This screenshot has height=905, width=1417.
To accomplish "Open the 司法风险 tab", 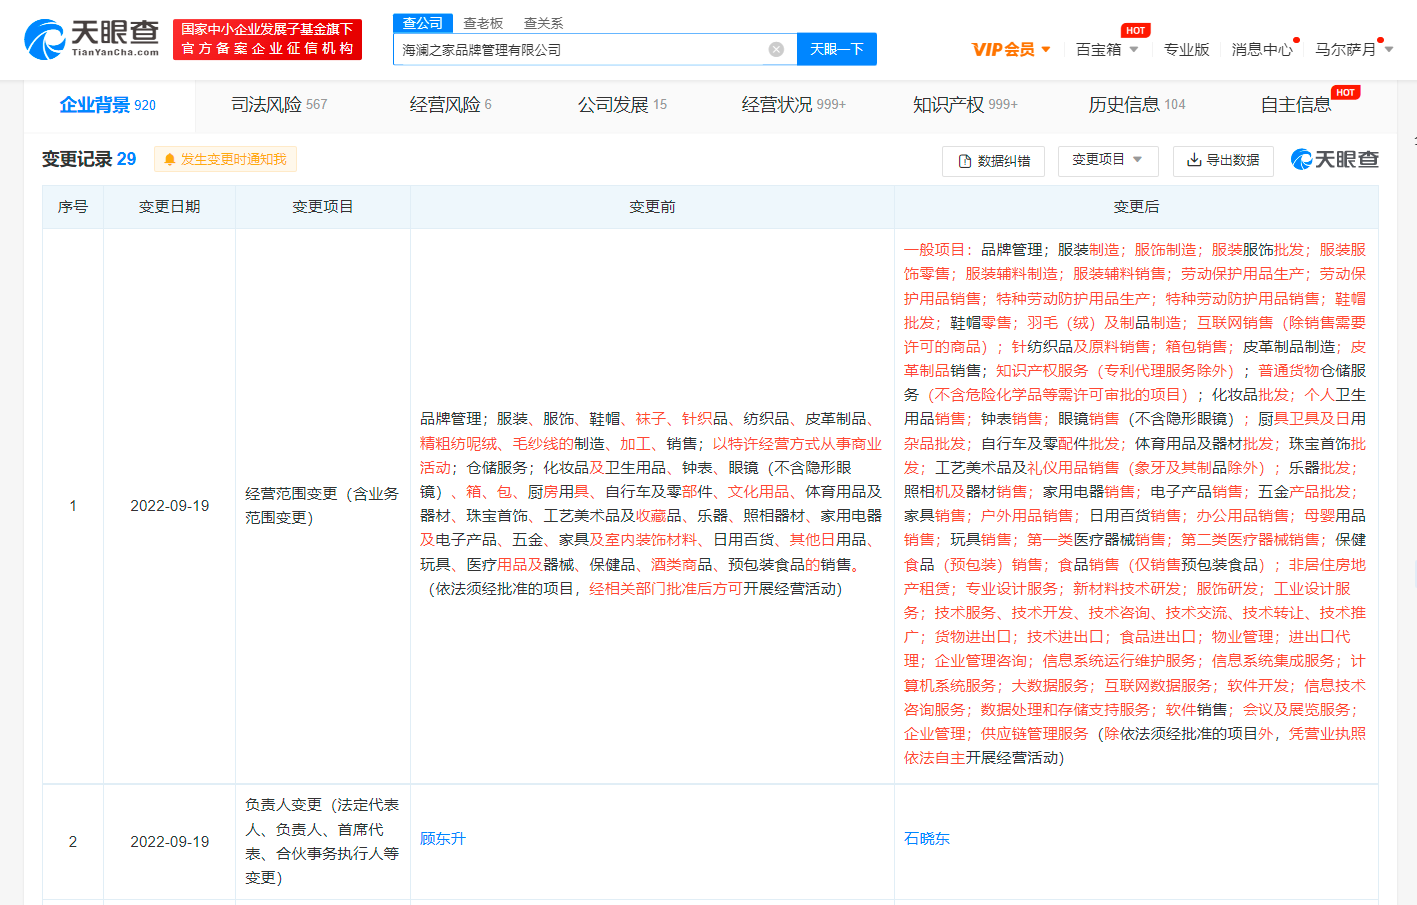I will pos(279,105).
